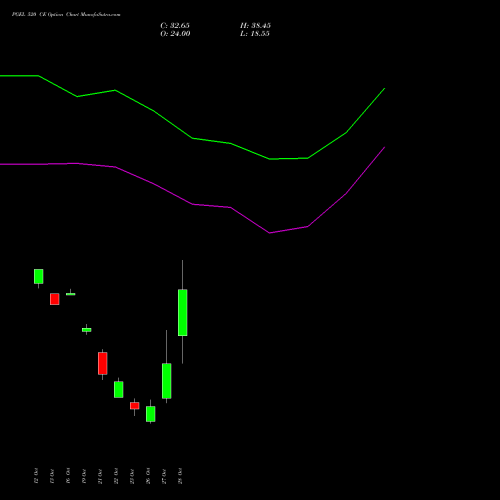Click the 27 Oct green candle

[166, 381]
